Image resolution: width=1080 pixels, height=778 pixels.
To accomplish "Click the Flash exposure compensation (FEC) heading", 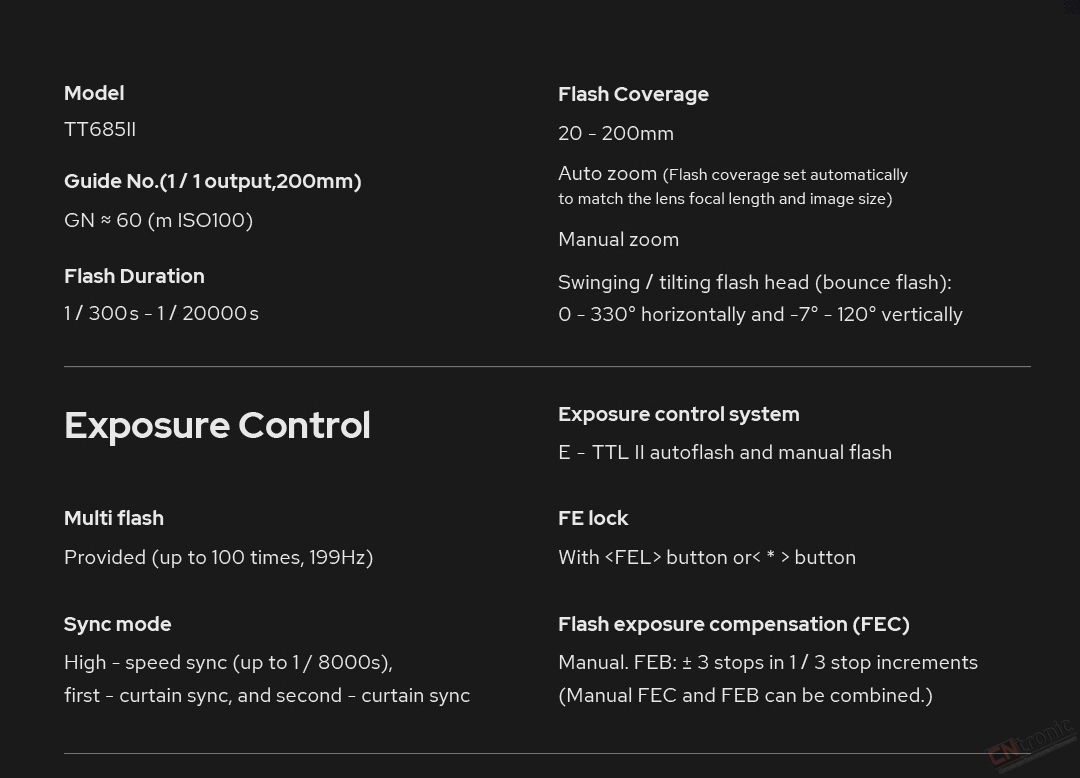I will [x=734, y=624].
